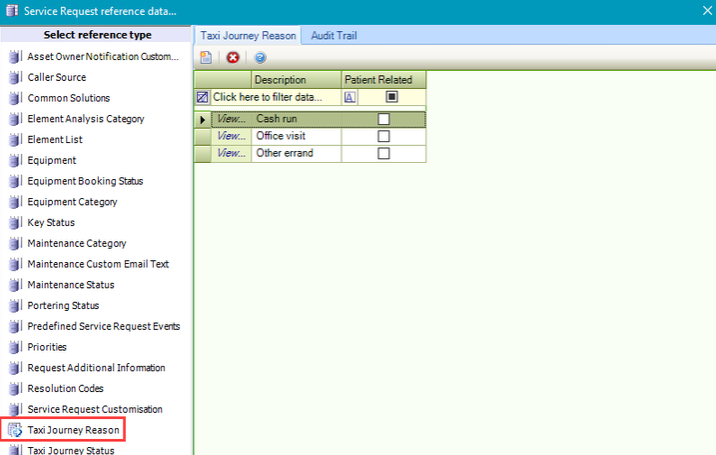Tick Patient Related checkbox for Cash run
The image size is (716, 455).
[x=383, y=119]
